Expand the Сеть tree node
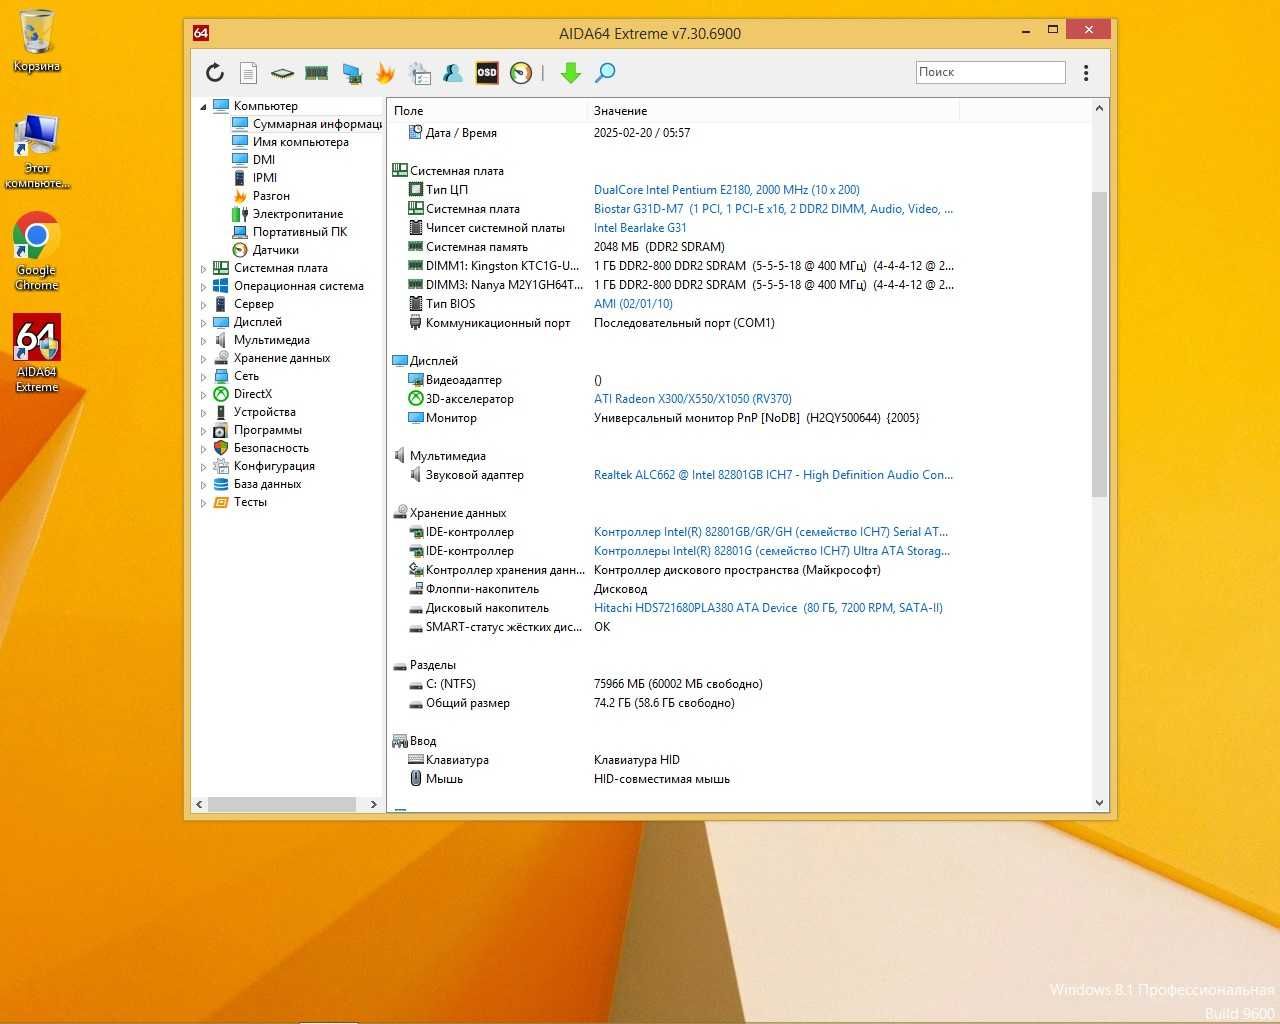1280x1024 pixels. click(203, 376)
